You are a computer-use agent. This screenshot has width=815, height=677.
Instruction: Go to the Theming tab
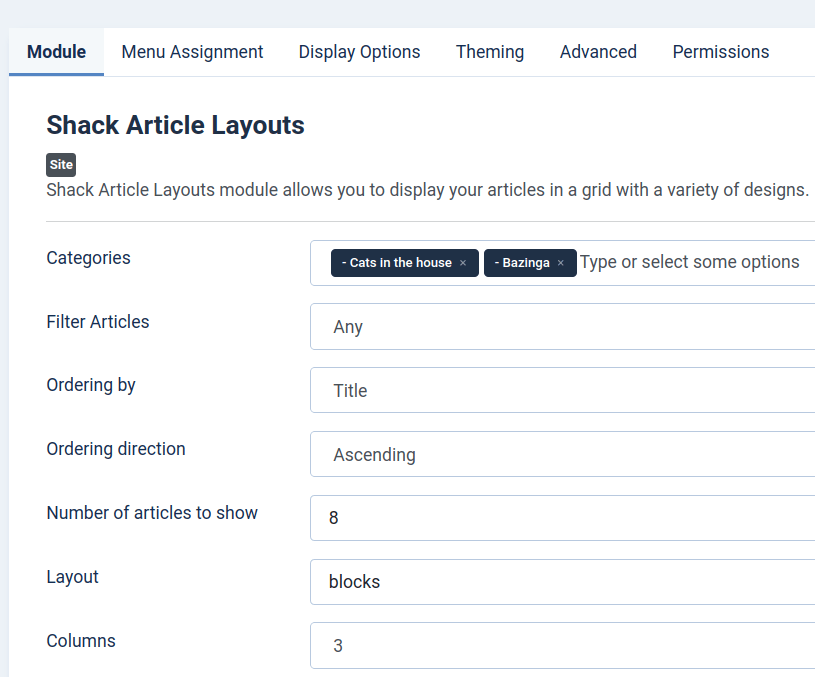point(490,52)
